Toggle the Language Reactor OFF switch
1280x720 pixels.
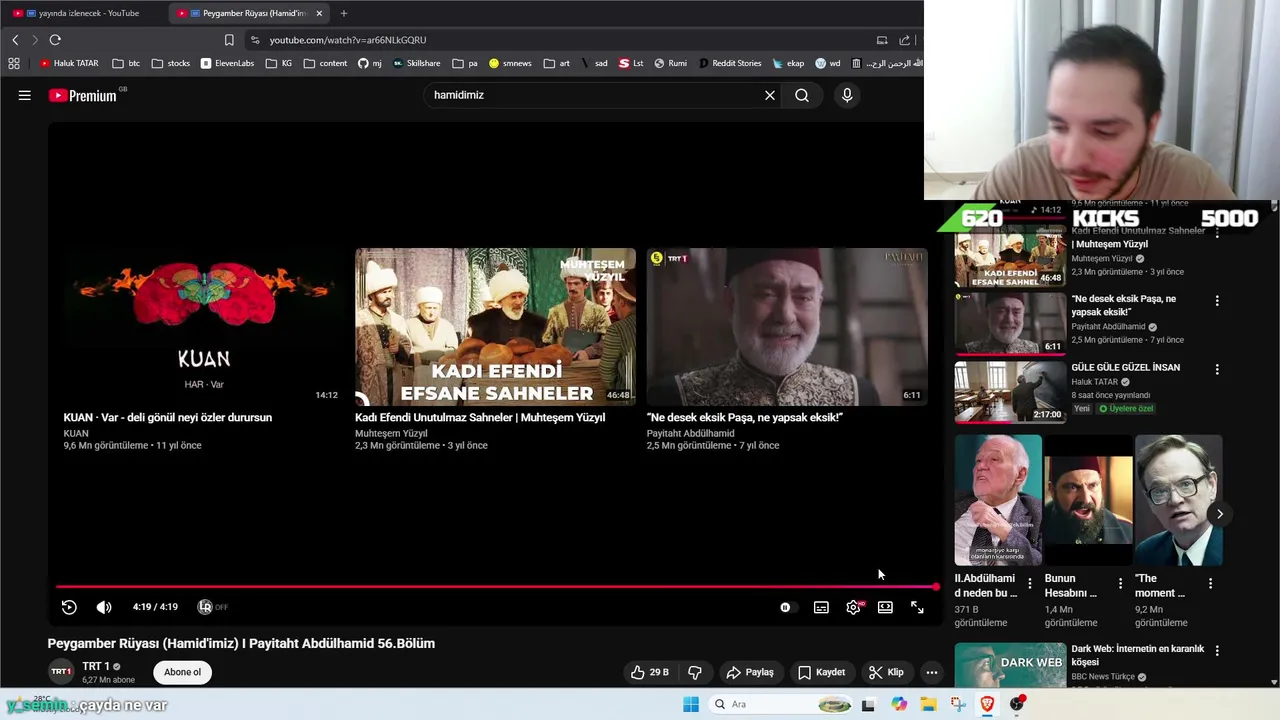click(x=213, y=607)
